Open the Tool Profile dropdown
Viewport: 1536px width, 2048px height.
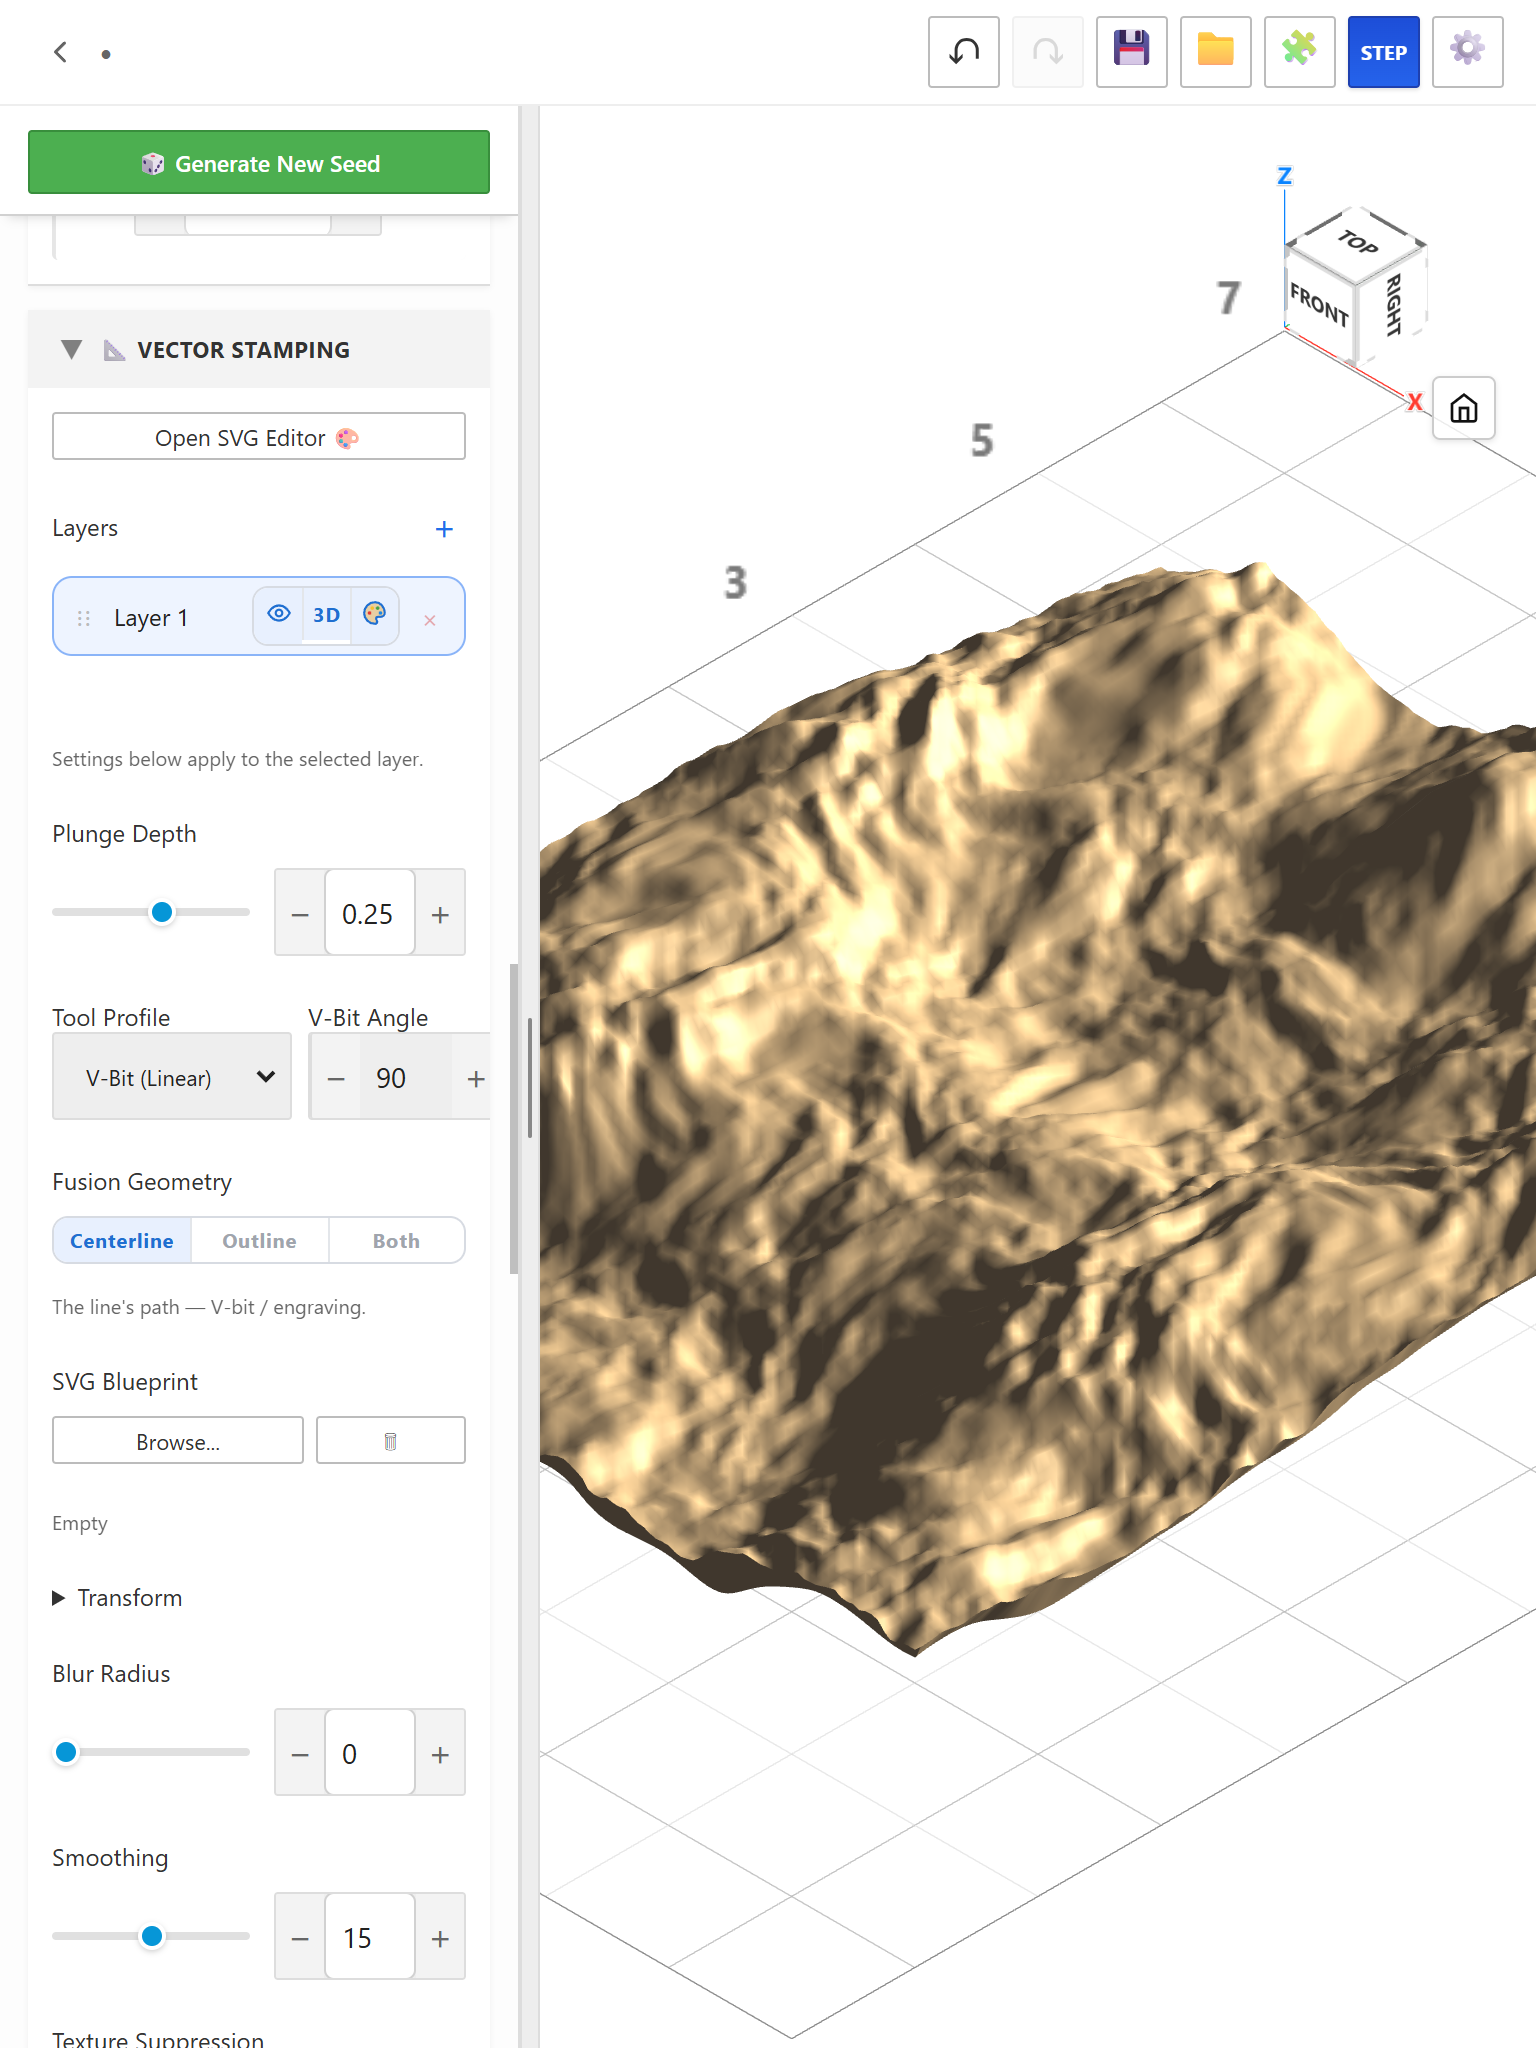[172, 1077]
